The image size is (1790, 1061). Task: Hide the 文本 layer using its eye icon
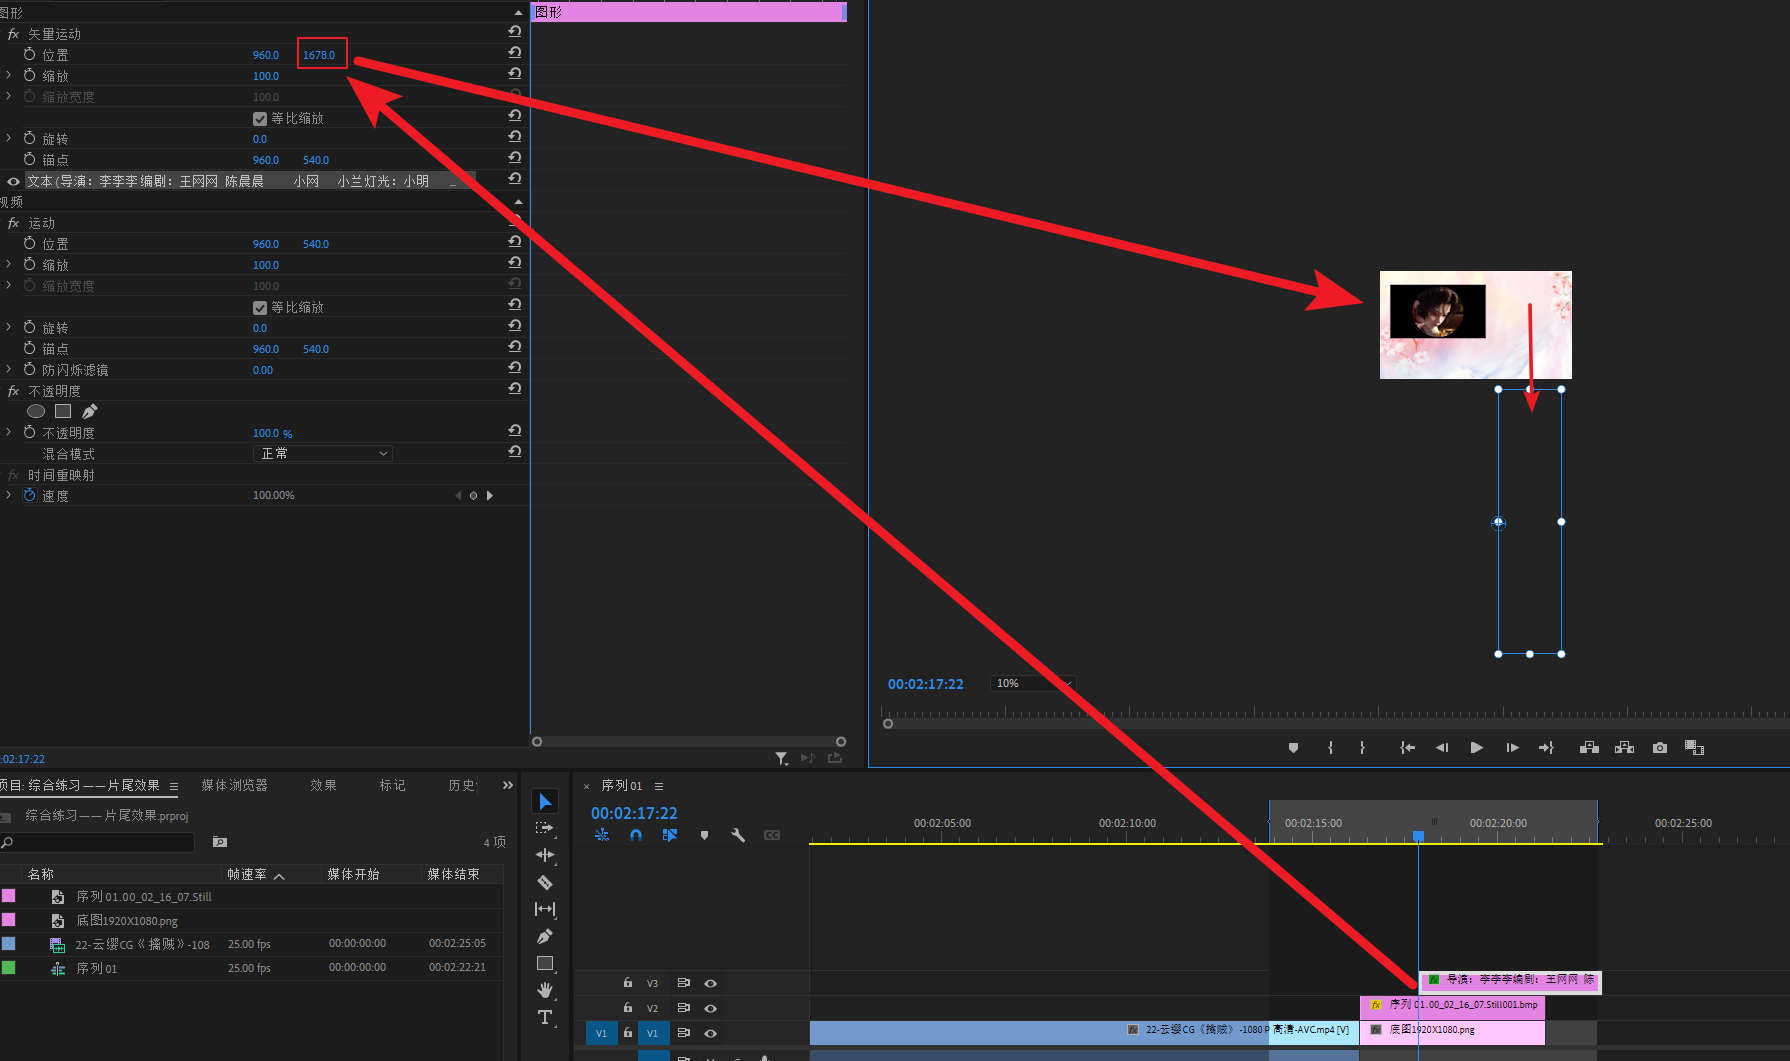[x=13, y=181]
